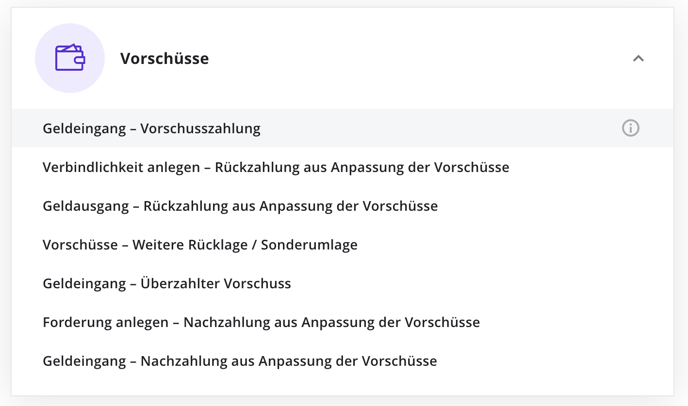Click the word Sonderumlage in the list
This screenshot has height=406, width=688.
click(x=309, y=244)
